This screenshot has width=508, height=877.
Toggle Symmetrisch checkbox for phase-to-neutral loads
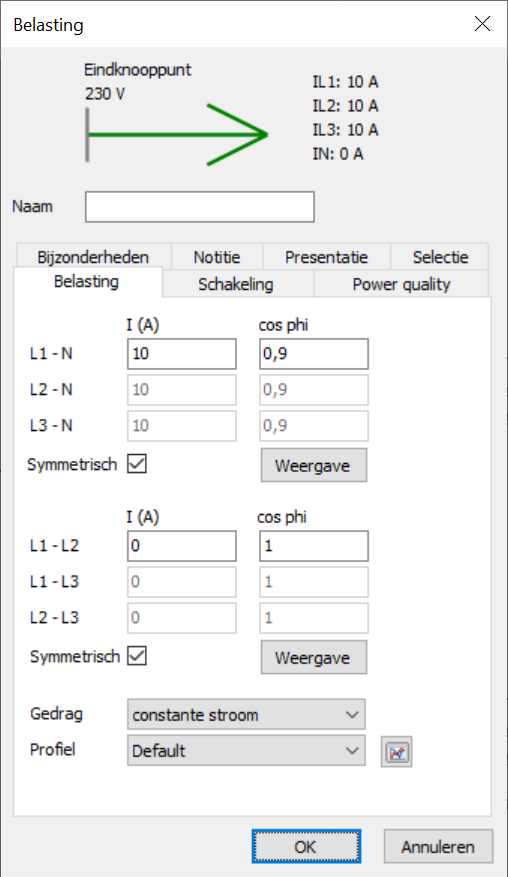click(x=137, y=464)
